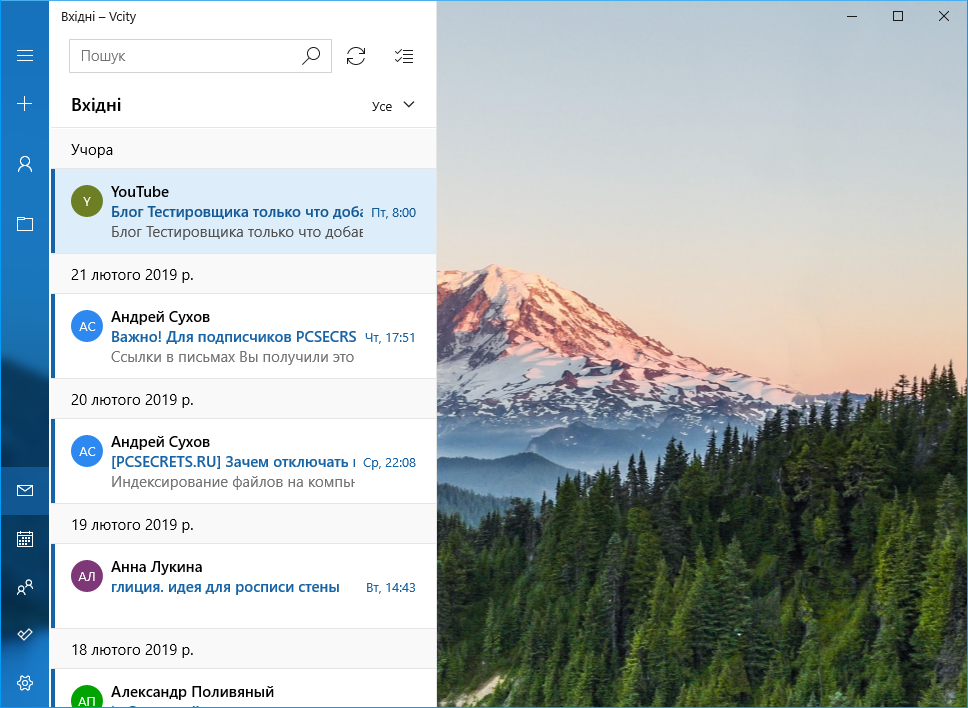The height and width of the screenshot is (708, 968).
Task: Minimize the Vcity mail window
Action: tap(852, 16)
